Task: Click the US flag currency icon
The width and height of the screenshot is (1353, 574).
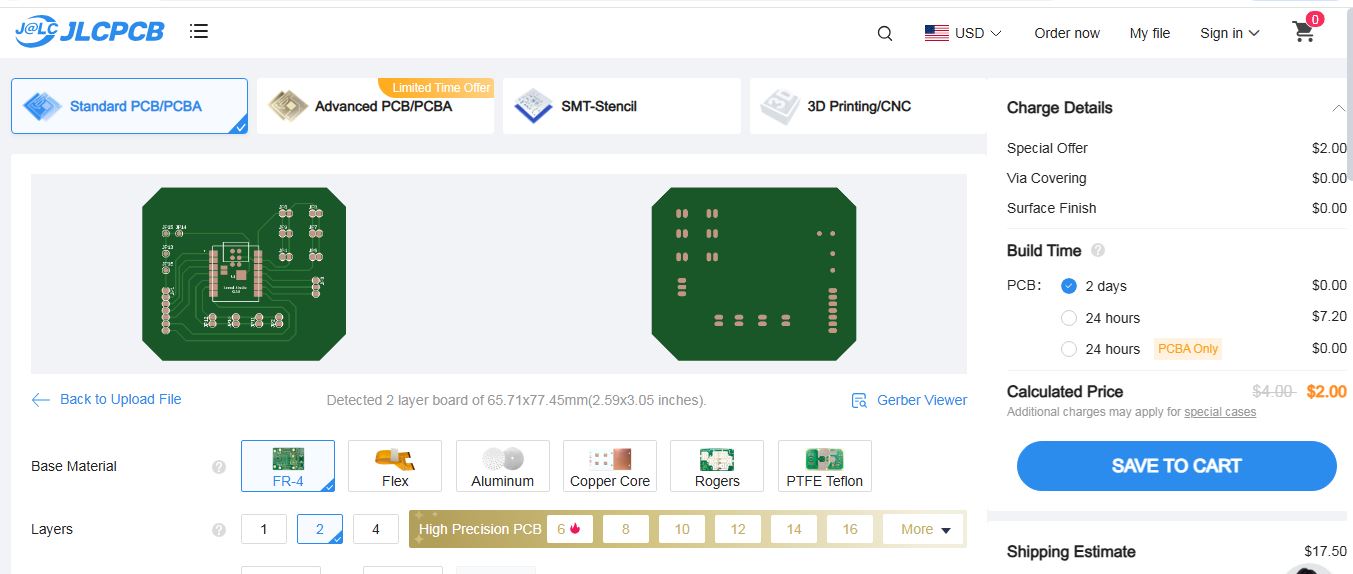Action: [937, 33]
